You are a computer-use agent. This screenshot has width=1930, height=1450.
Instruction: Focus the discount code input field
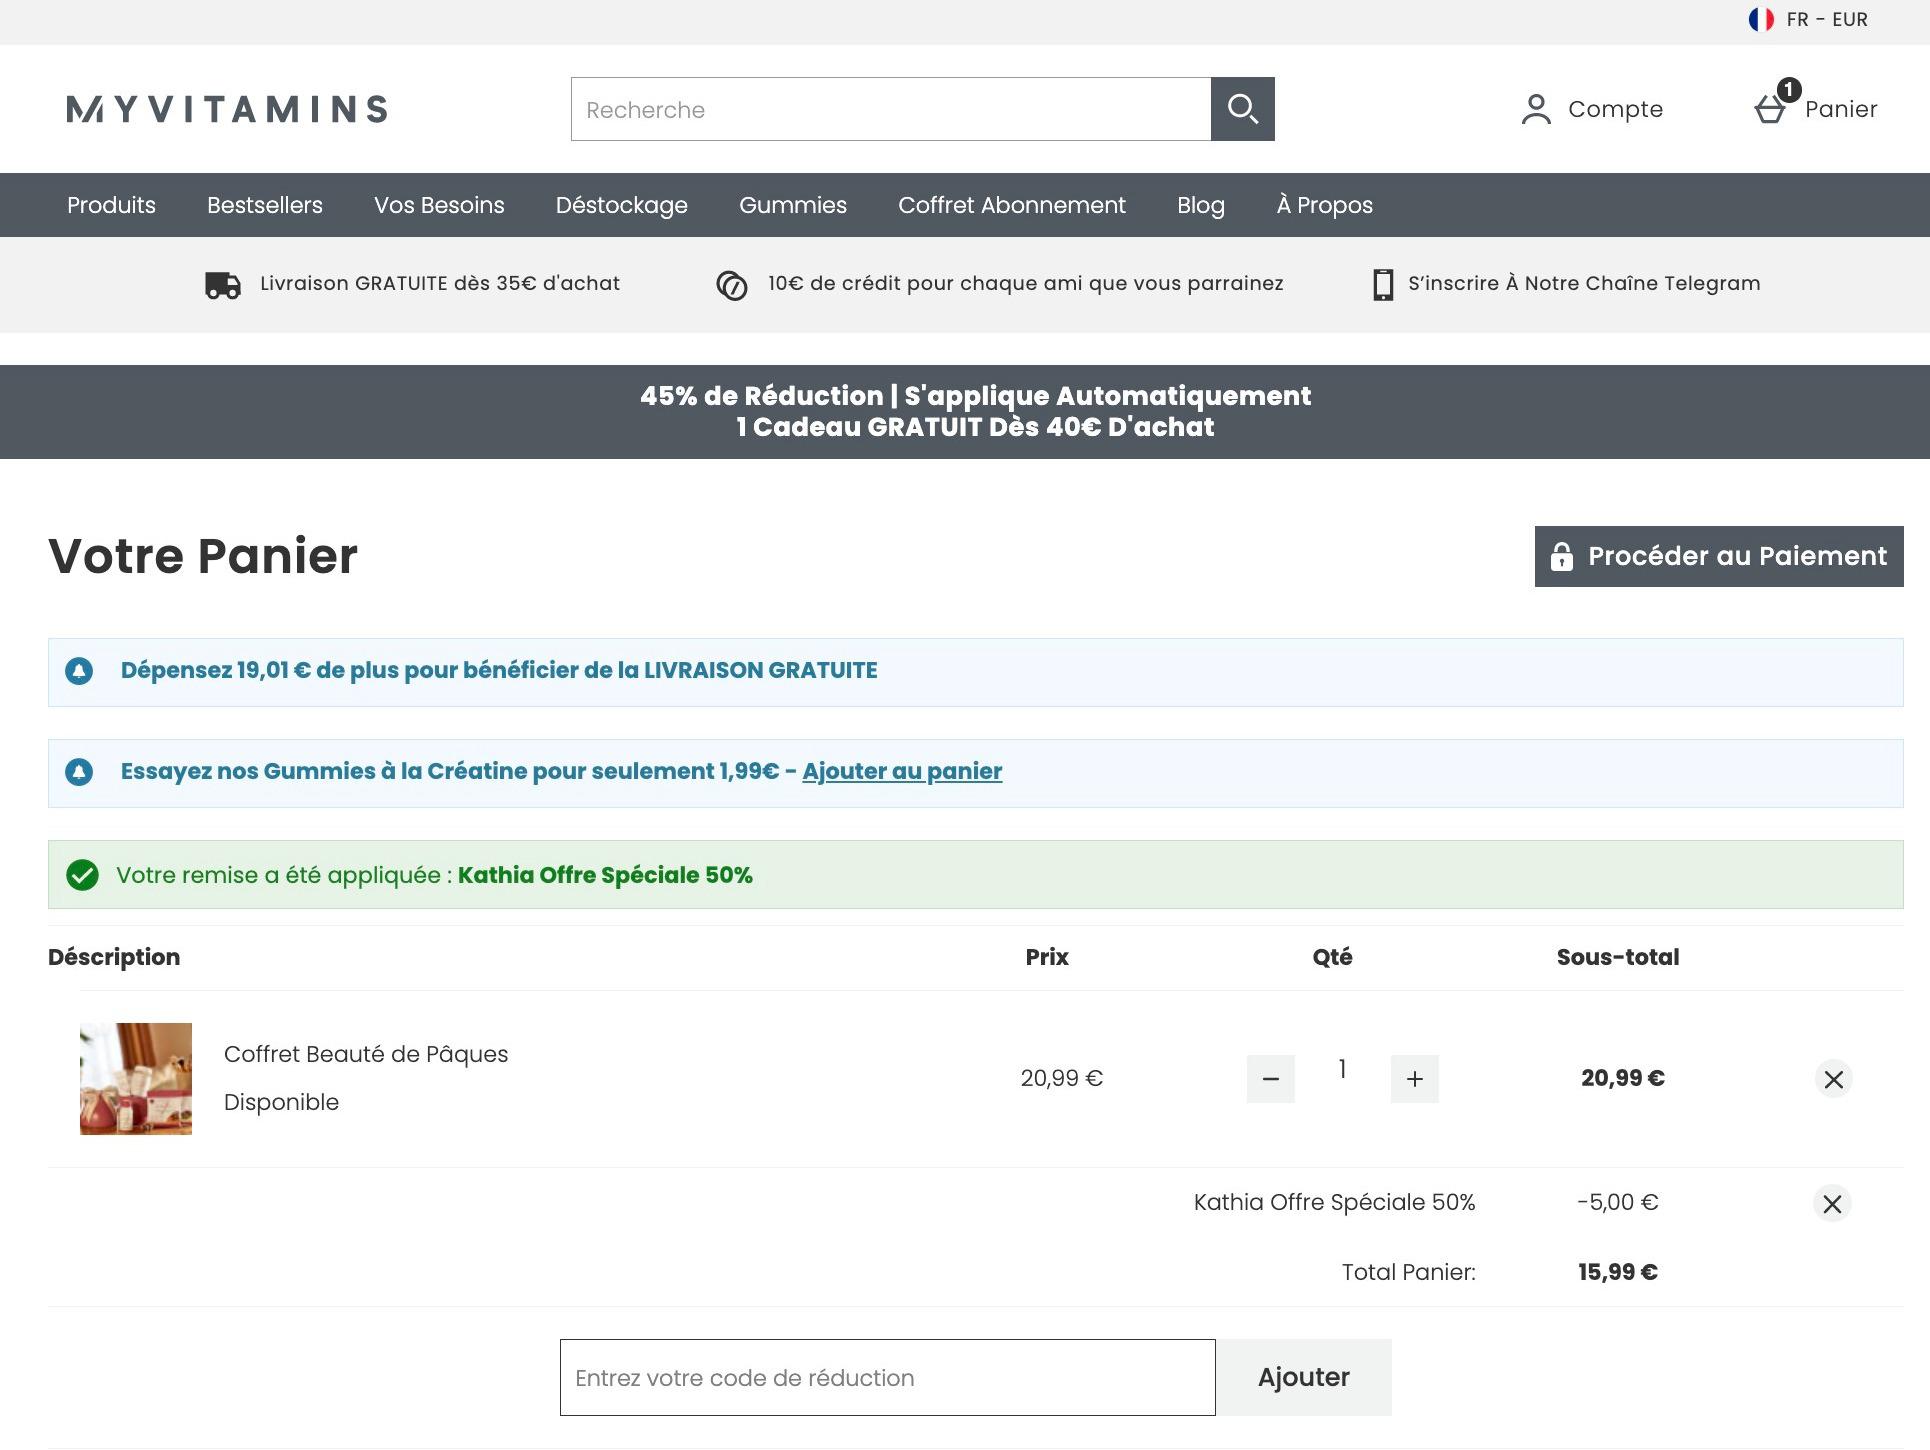tap(888, 1377)
